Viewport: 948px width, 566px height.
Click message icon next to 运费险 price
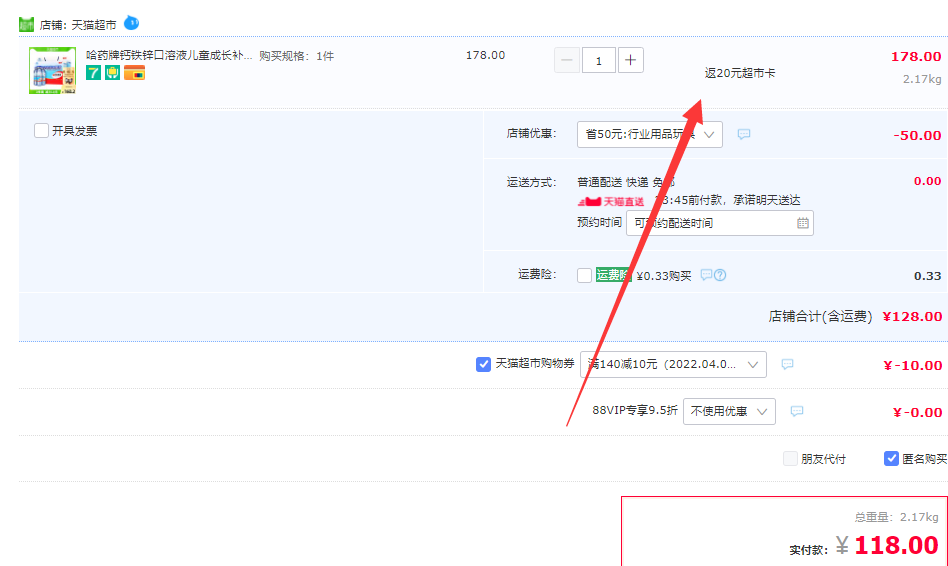[706, 275]
